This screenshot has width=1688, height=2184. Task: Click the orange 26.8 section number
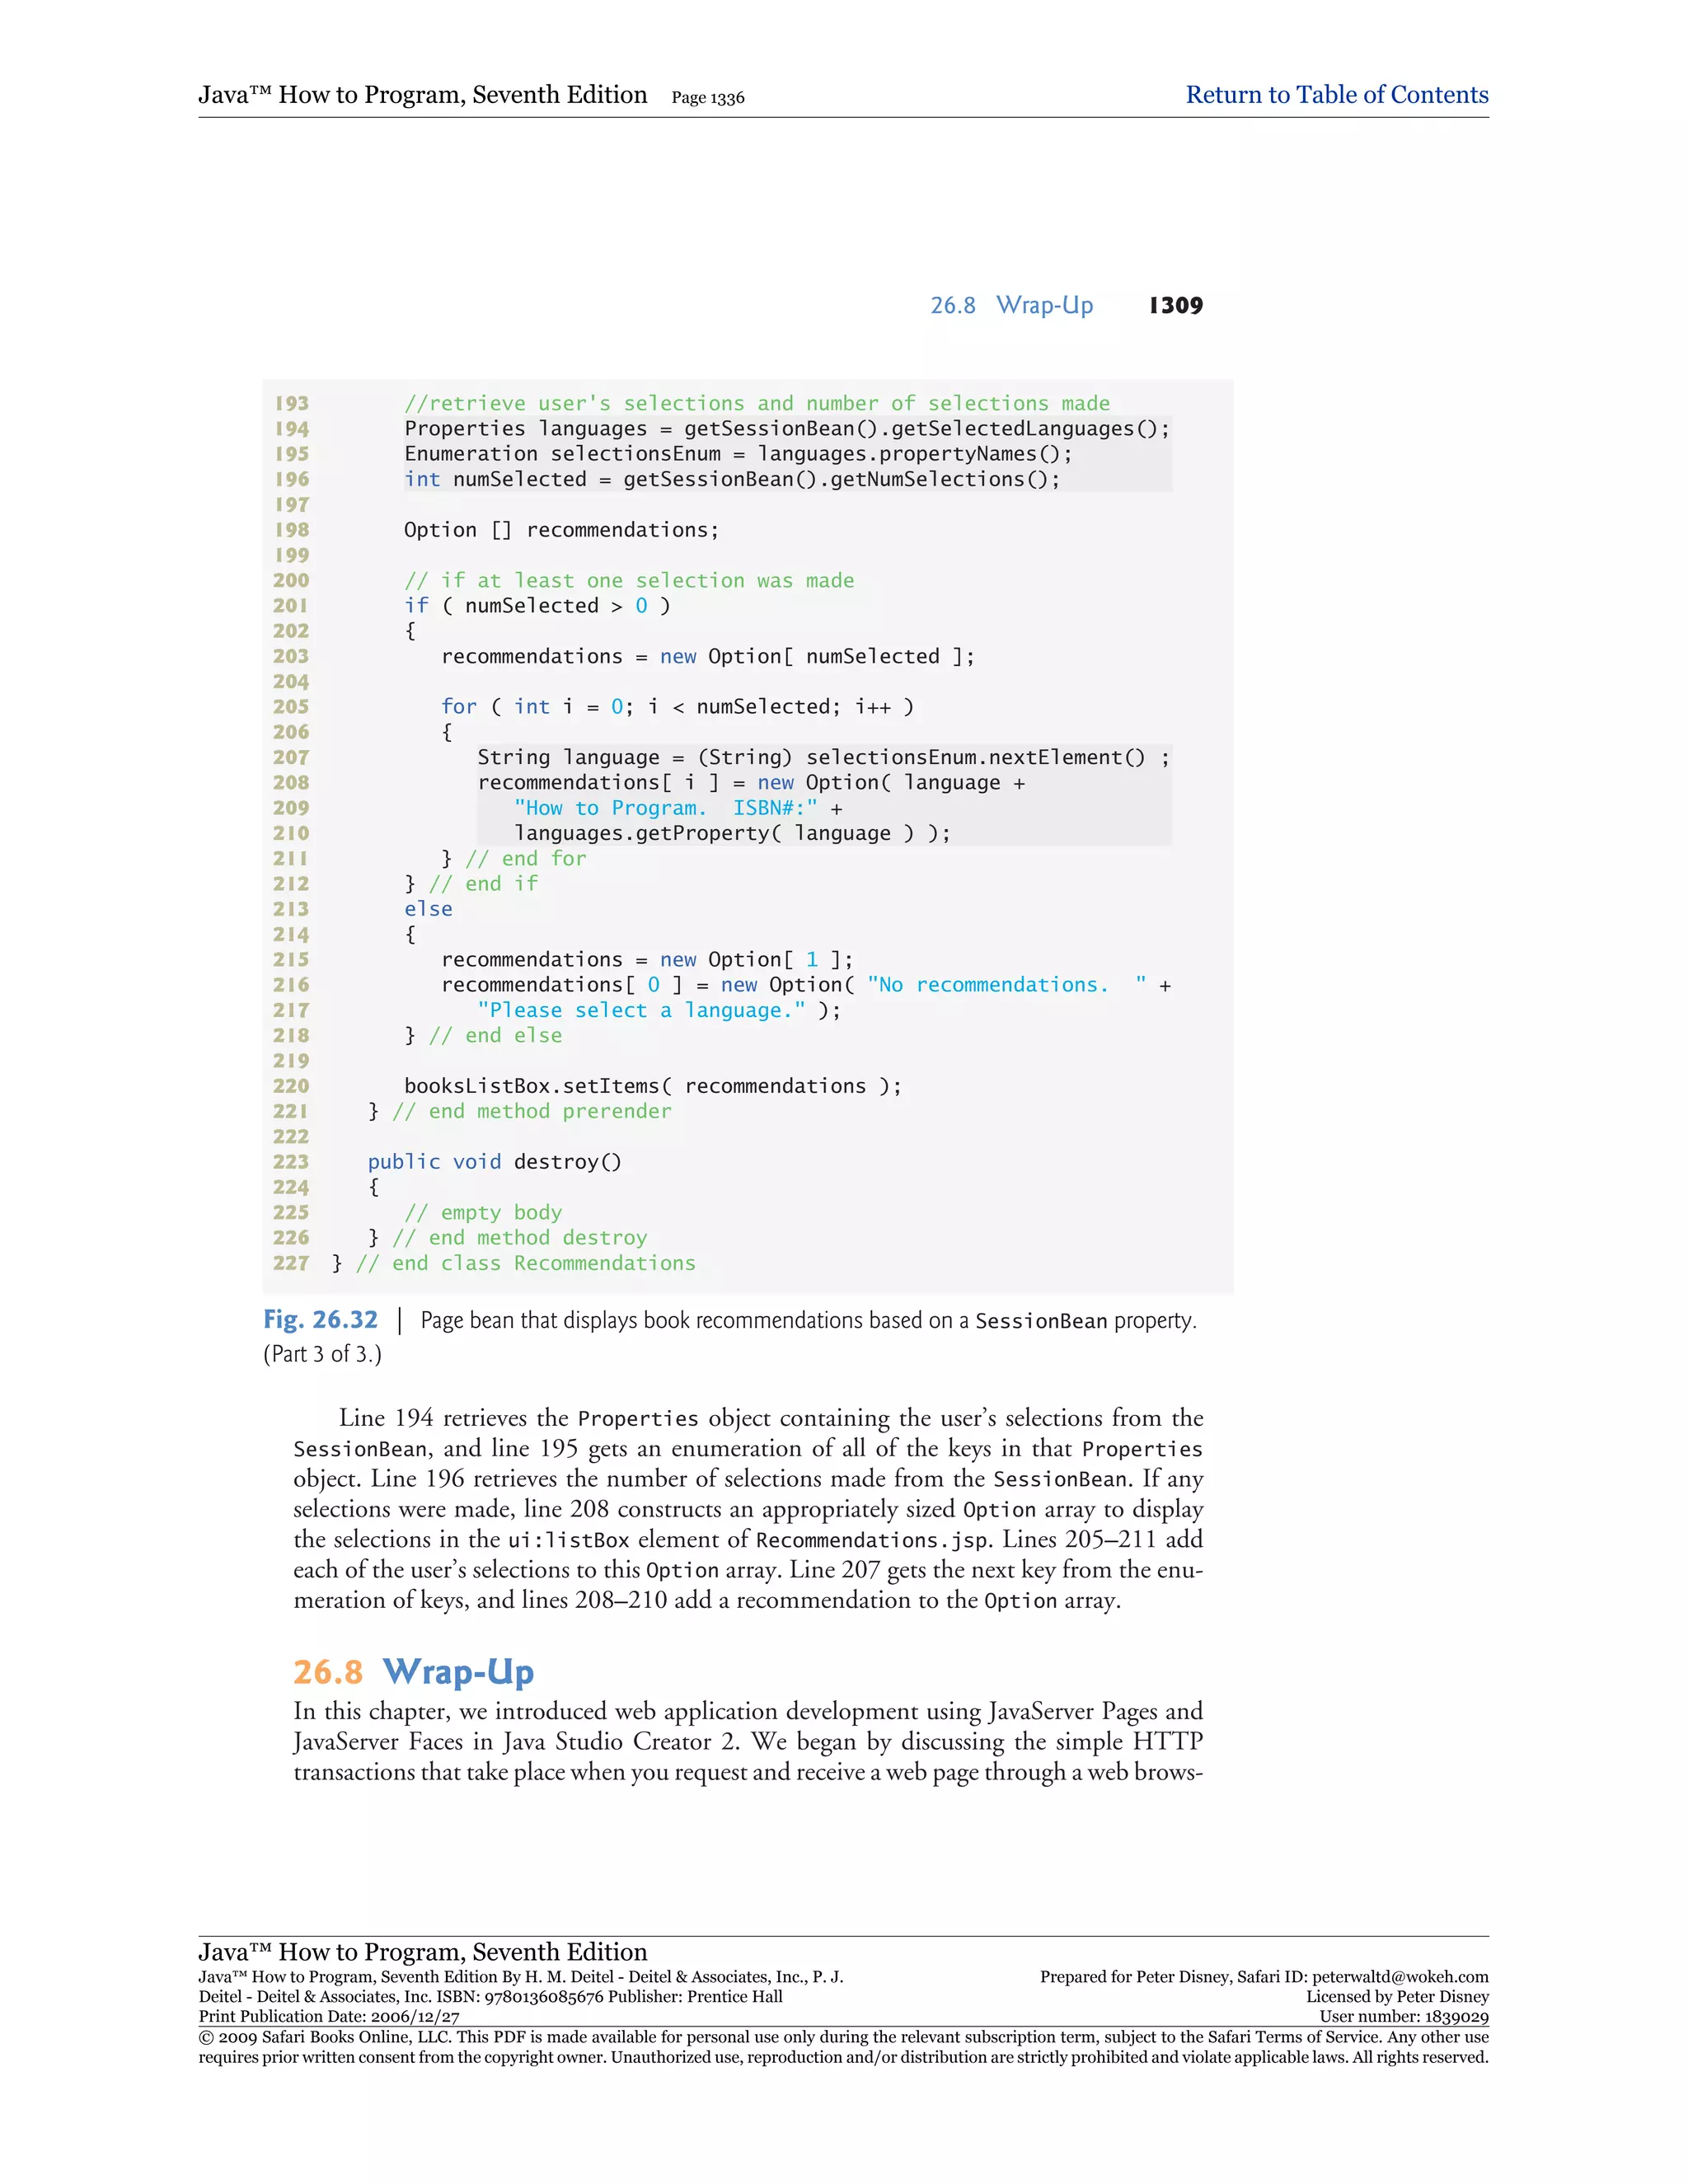point(327,1672)
